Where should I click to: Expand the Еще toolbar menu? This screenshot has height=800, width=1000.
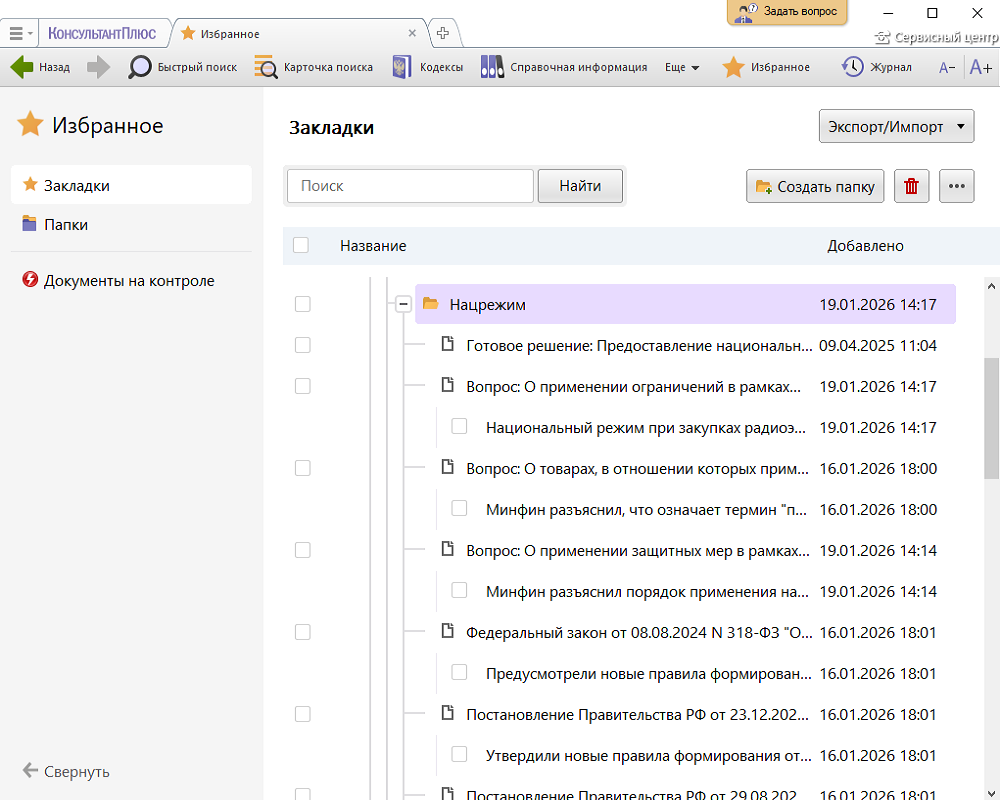click(682, 67)
